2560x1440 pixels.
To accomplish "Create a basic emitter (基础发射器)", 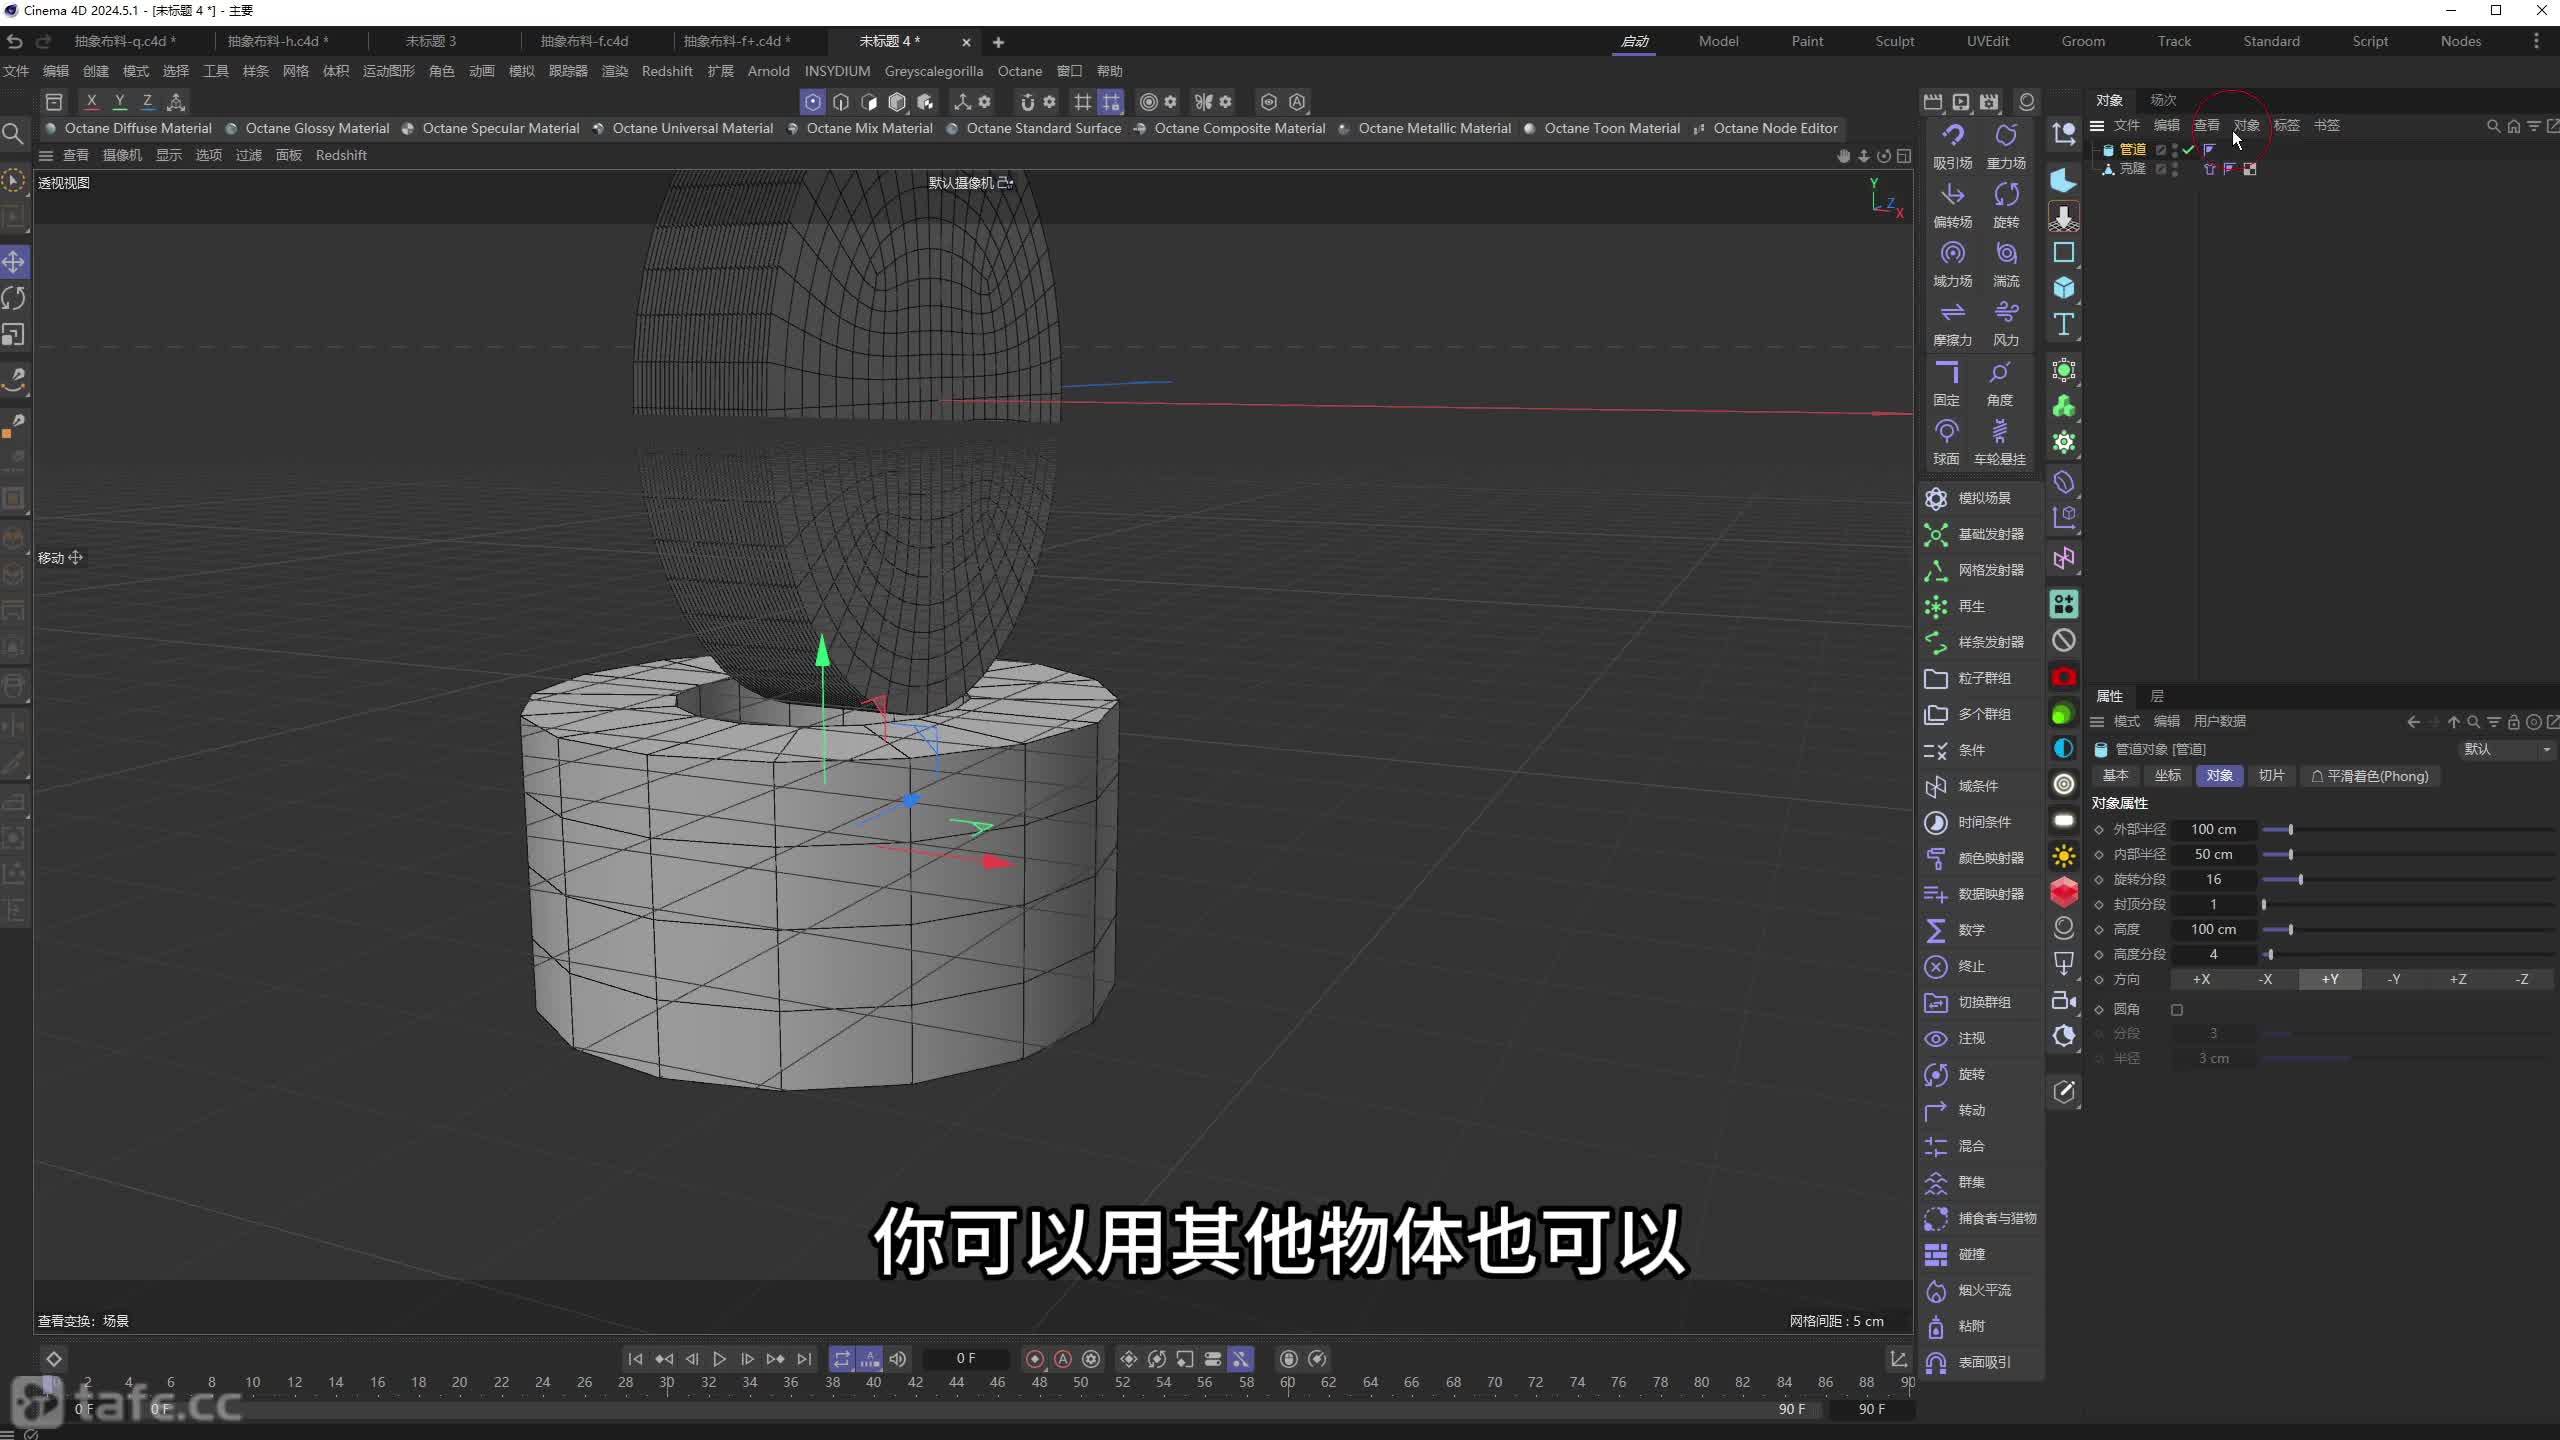I will [1980, 534].
